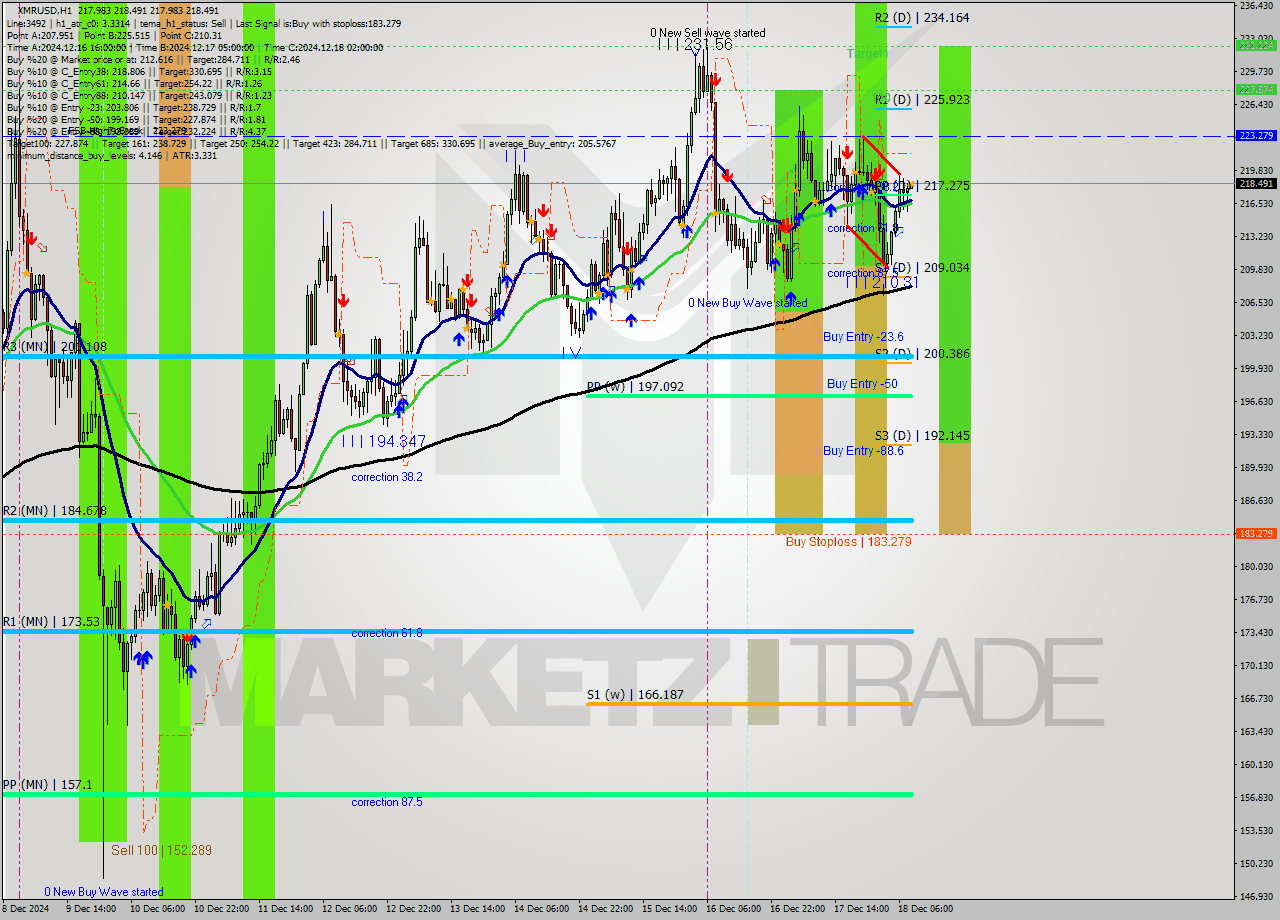Select the S1 (w) | 166.187 label
The width and height of the screenshot is (1280, 920).
(x=635, y=694)
